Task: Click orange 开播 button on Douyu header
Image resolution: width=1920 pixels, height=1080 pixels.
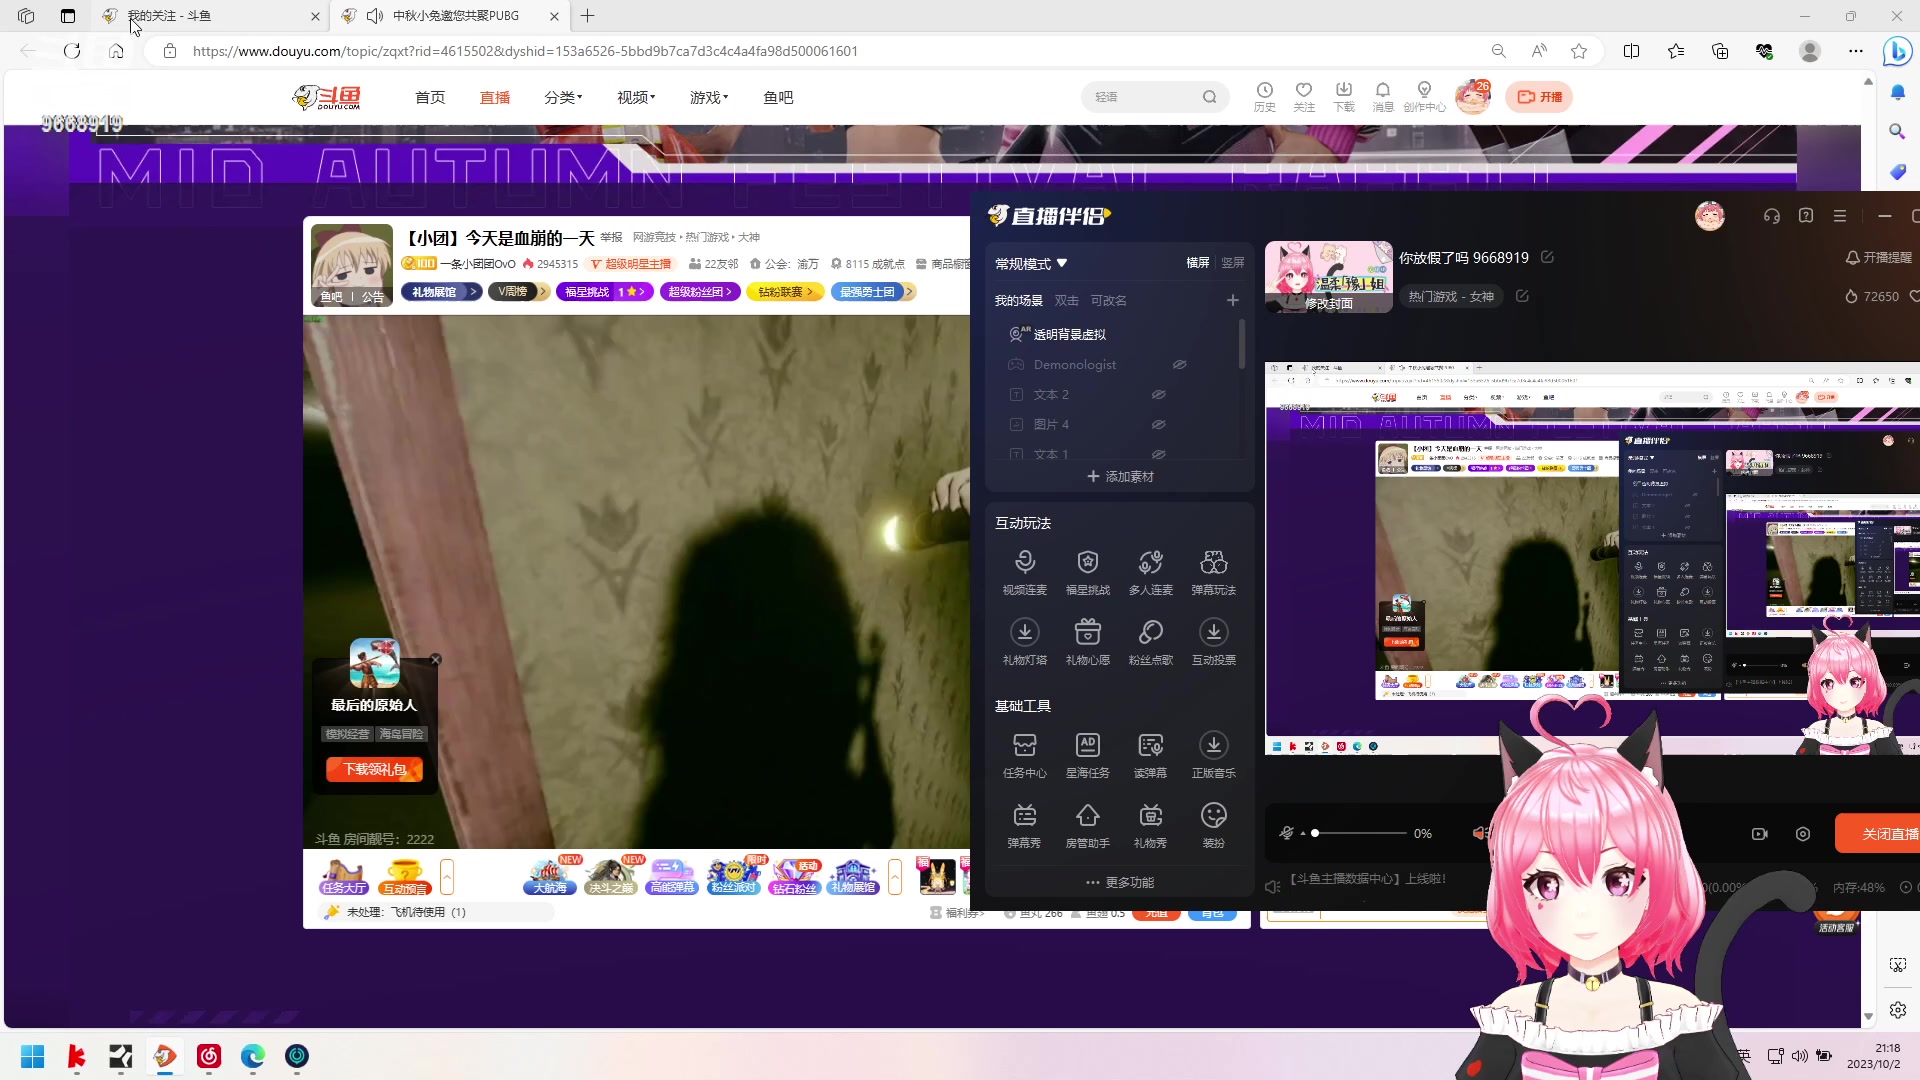Action: (x=1539, y=97)
